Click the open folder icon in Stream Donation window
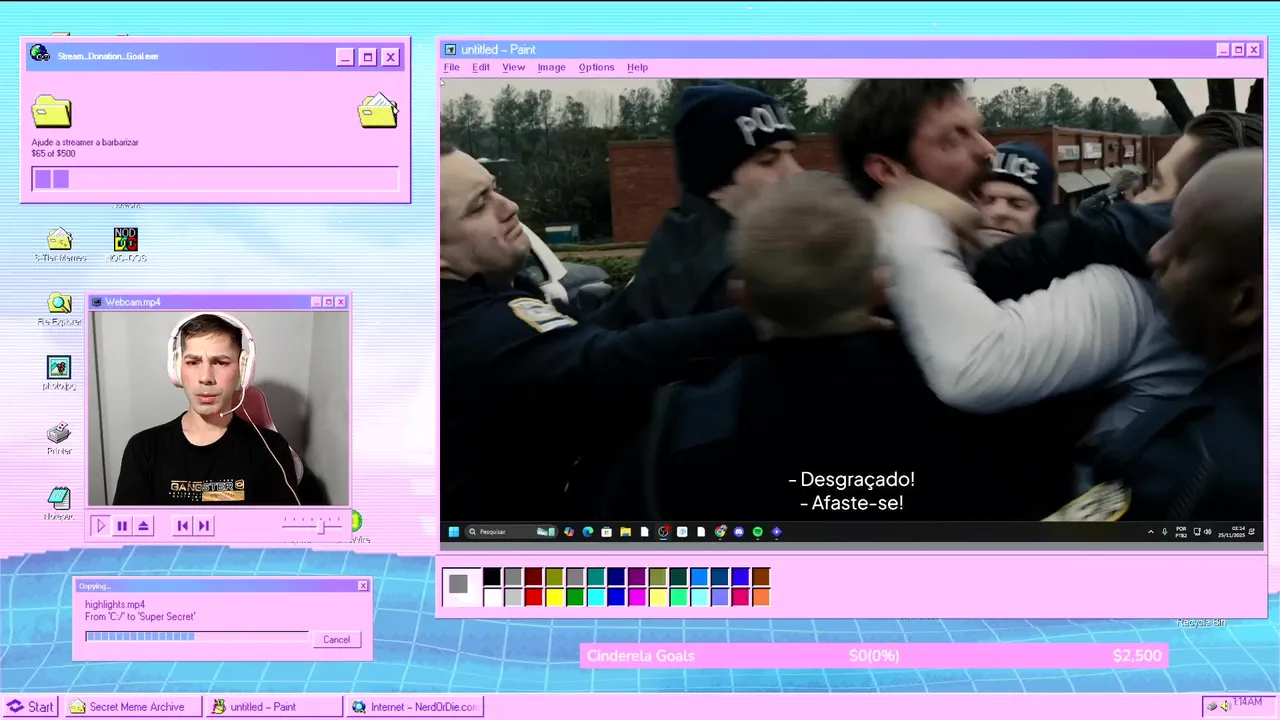Viewport: 1280px width, 720px height. coord(378,110)
